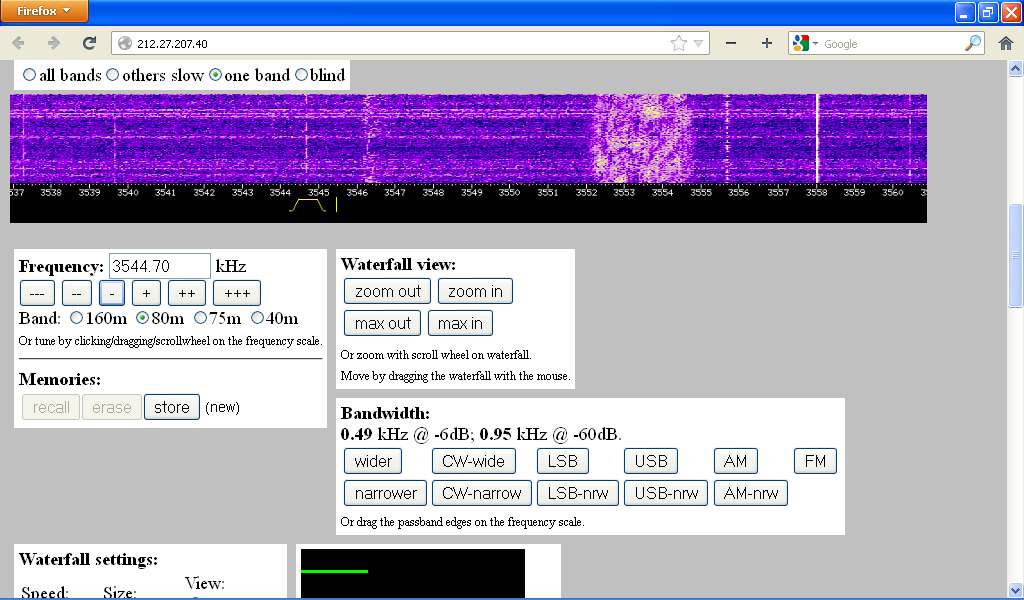Image resolution: width=1024 pixels, height=600 pixels.
Task: Reload the page with the refresh icon
Action: 89,43
